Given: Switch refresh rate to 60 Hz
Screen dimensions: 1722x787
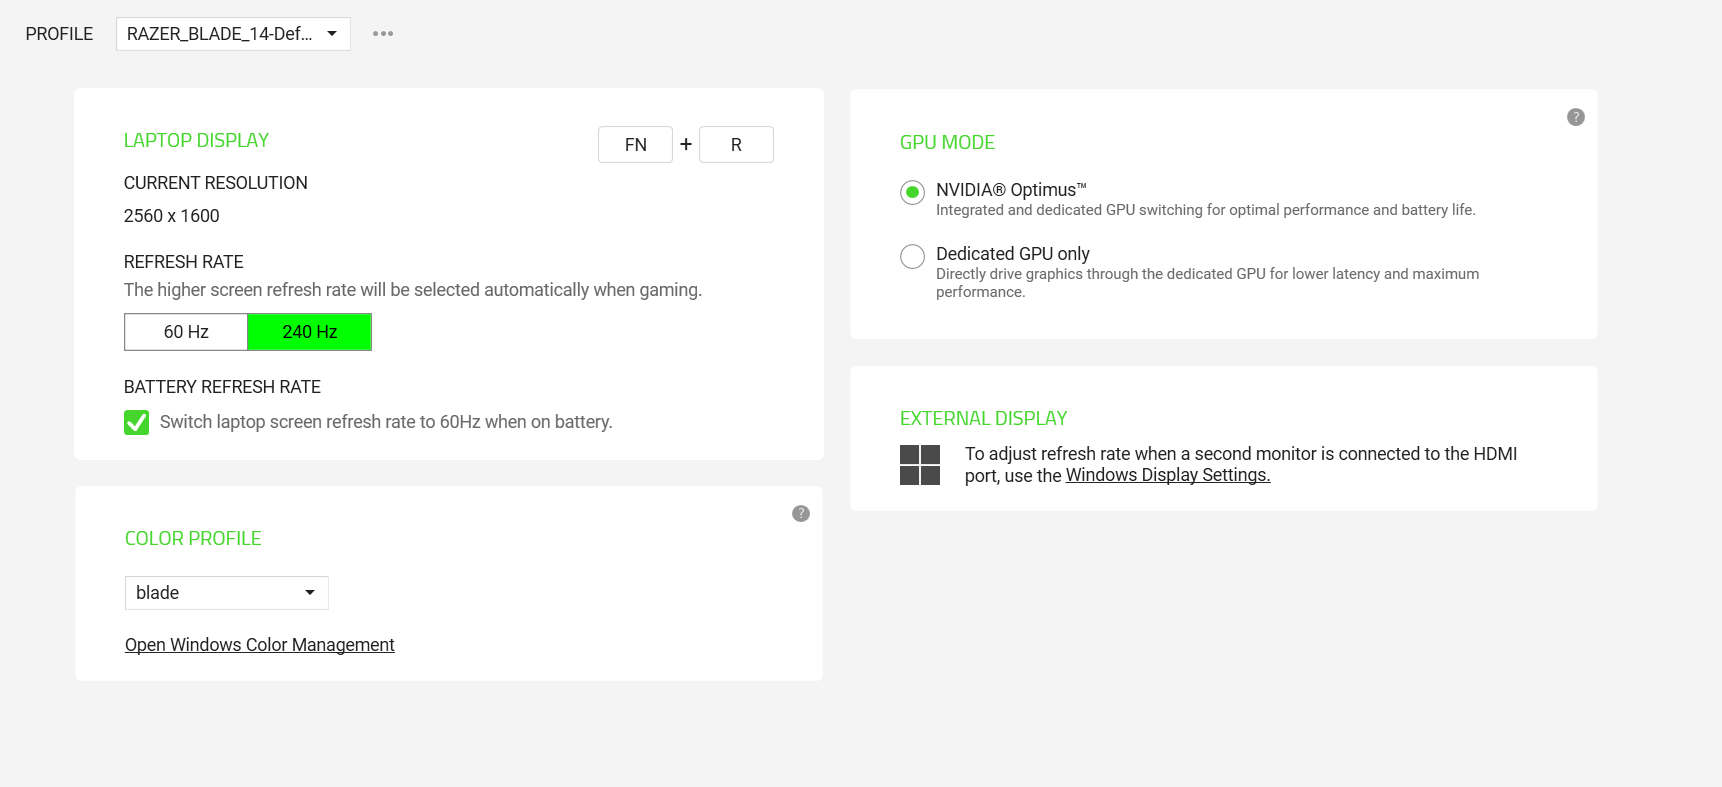Looking at the screenshot, I should [x=185, y=331].
